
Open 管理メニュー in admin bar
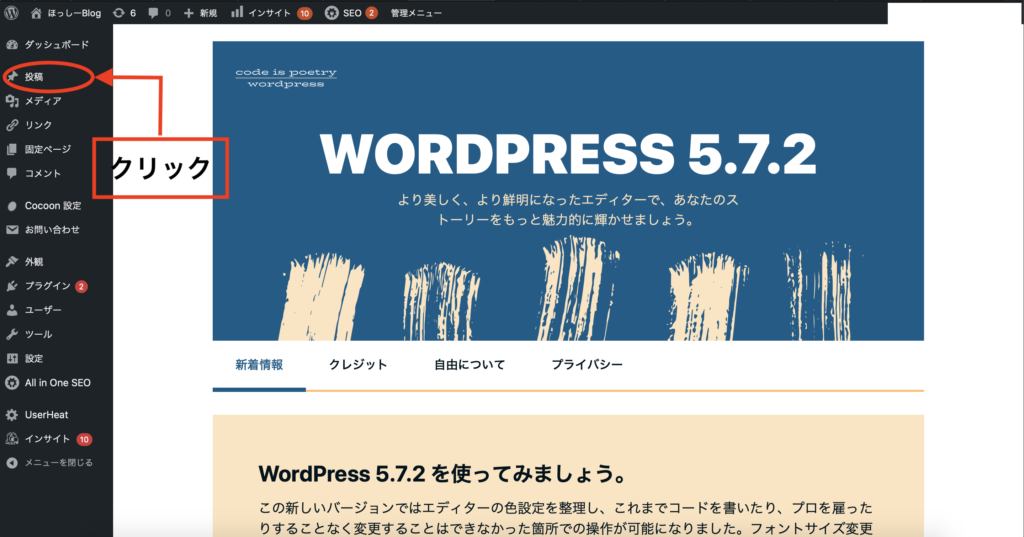[416, 13]
